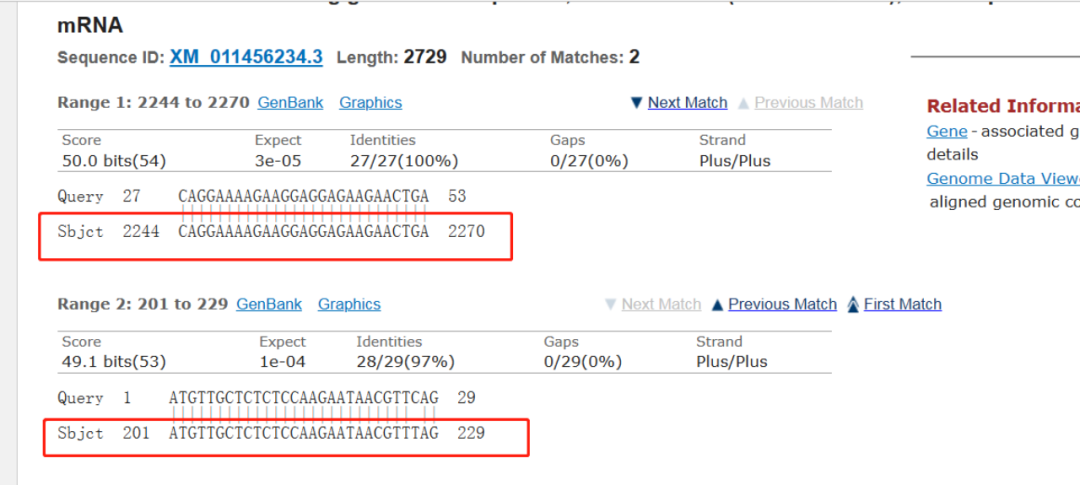Jump to Next Match in Range 1
This screenshot has height=485, width=1080.
(x=687, y=103)
